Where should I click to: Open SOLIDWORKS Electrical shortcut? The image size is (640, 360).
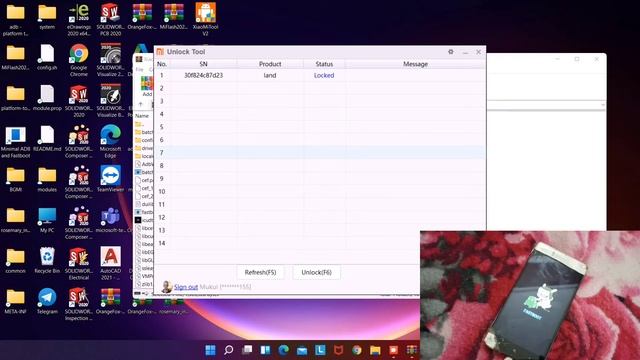tap(79, 263)
